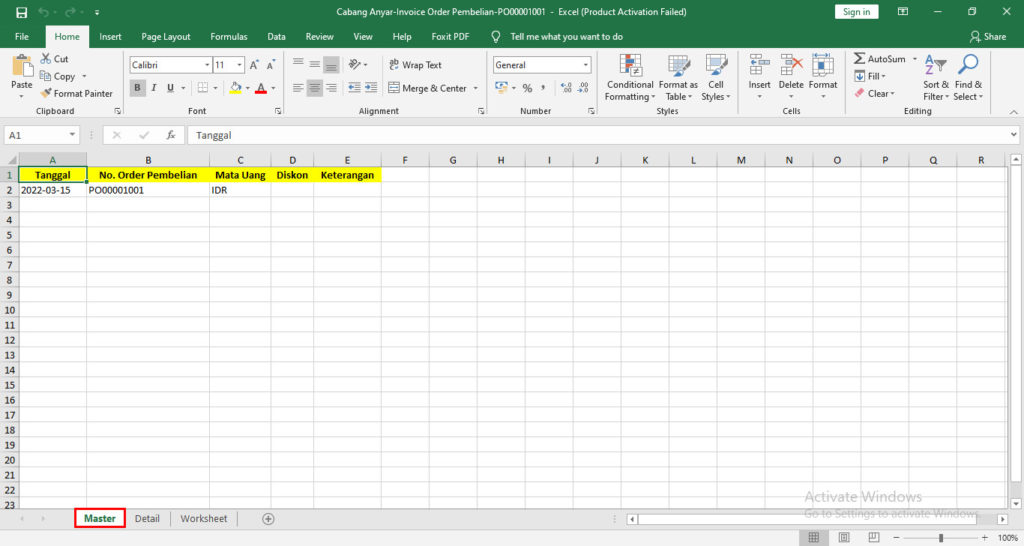
Task: Open the font name Calibri dropdown
Action: coord(207,65)
